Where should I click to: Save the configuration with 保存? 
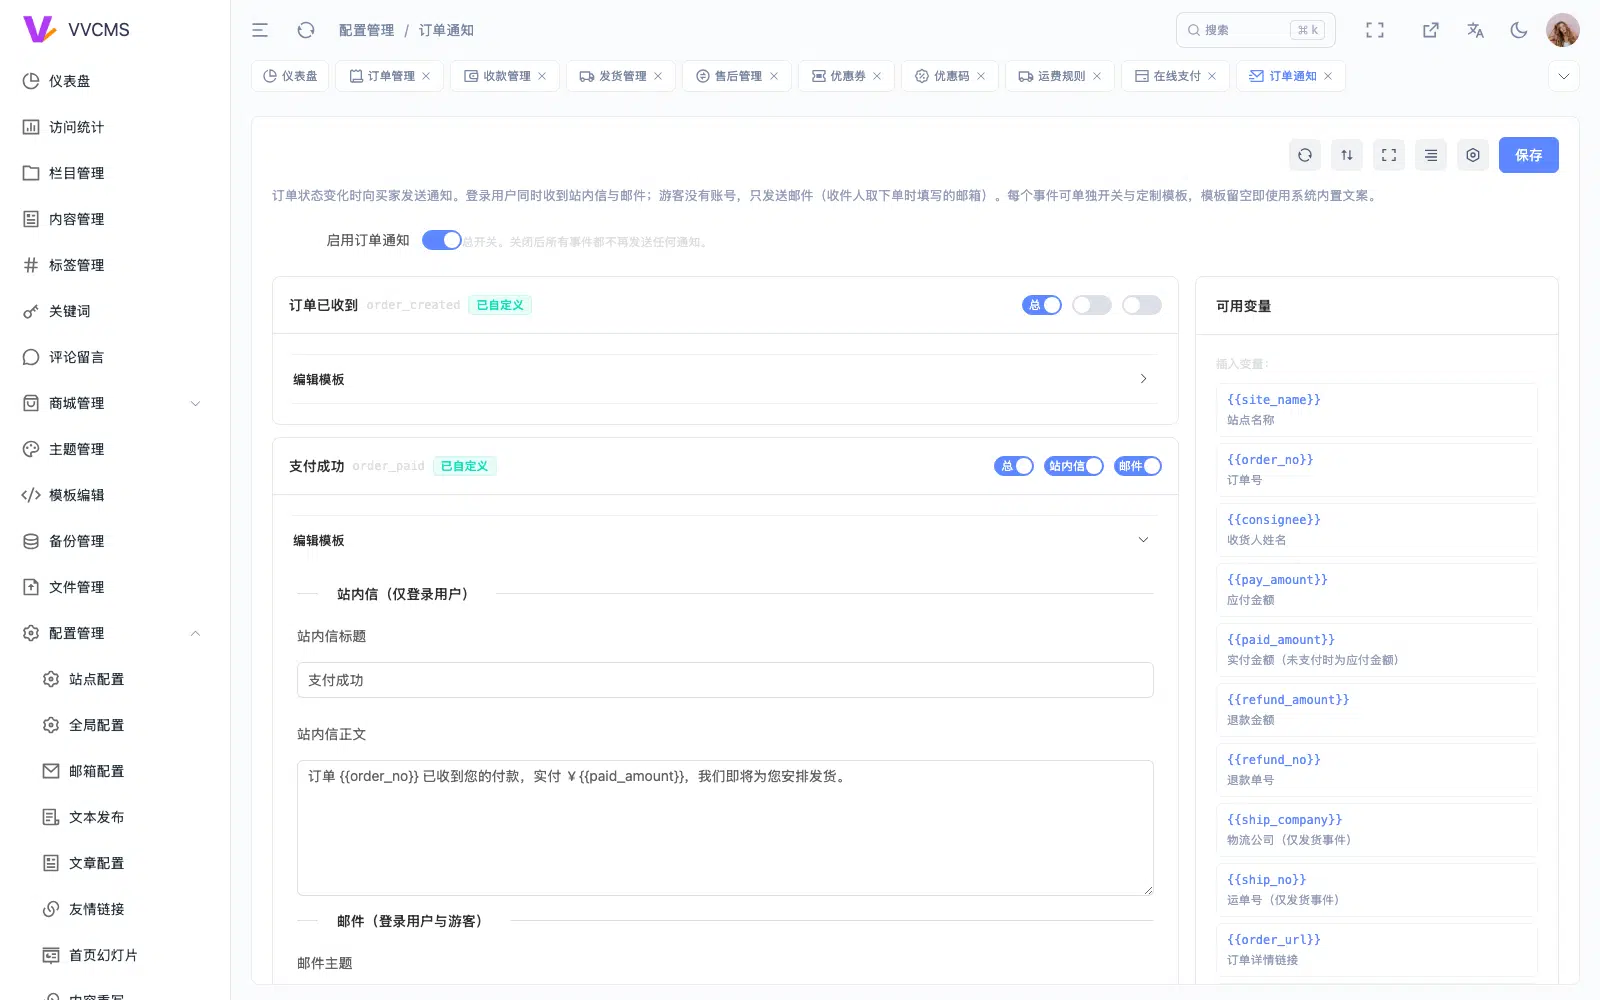pyautogui.click(x=1528, y=155)
